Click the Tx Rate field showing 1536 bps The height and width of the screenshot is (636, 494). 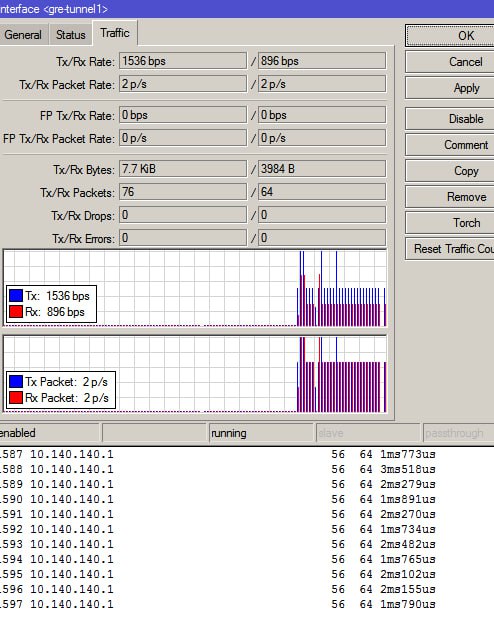pyautogui.click(x=183, y=61)
